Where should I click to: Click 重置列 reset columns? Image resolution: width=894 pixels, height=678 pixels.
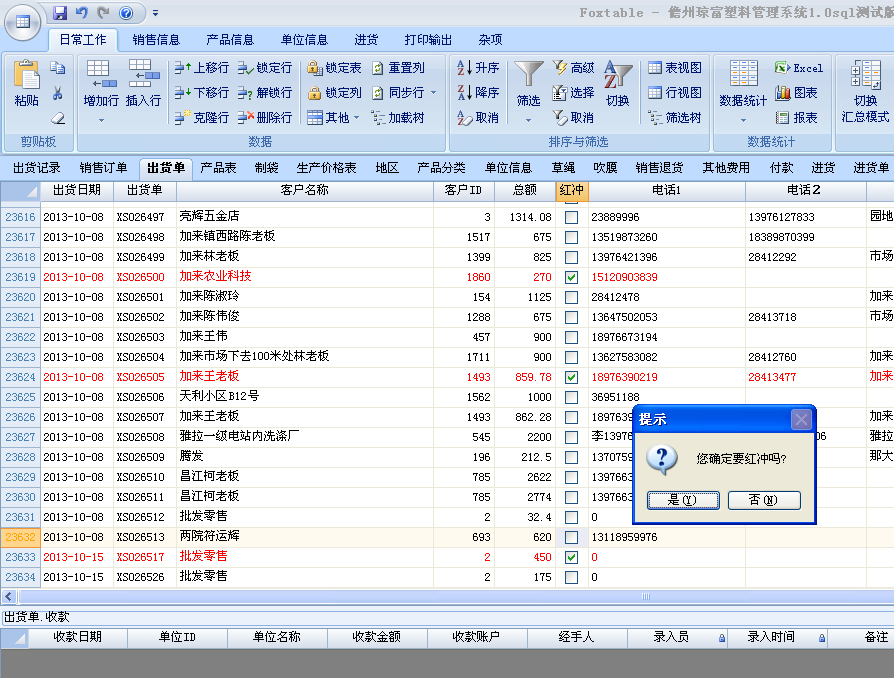click(399, 68)
